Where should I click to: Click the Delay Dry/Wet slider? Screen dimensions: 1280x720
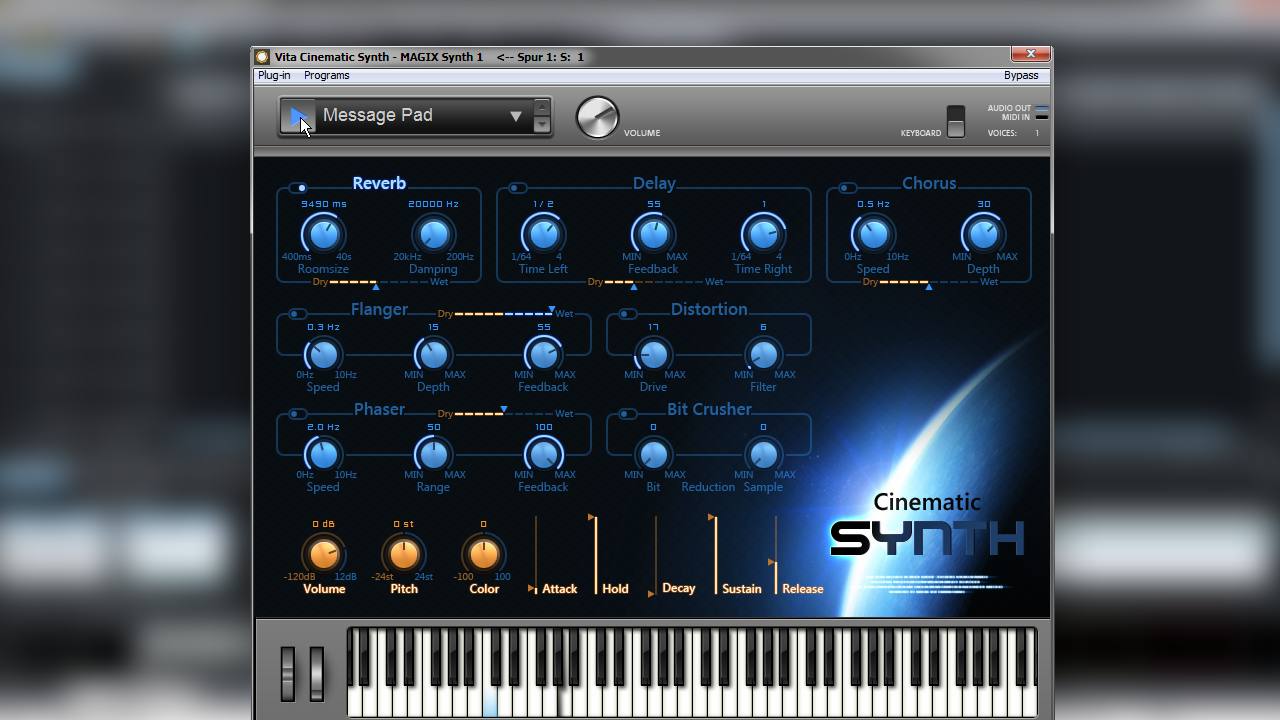[x=655, y=283]
